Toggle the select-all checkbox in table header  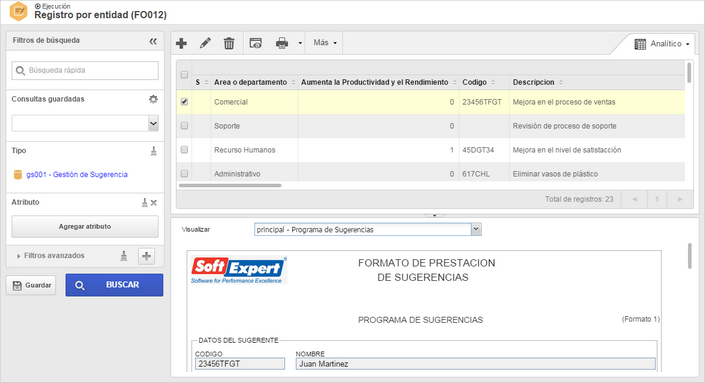(184, 75)
